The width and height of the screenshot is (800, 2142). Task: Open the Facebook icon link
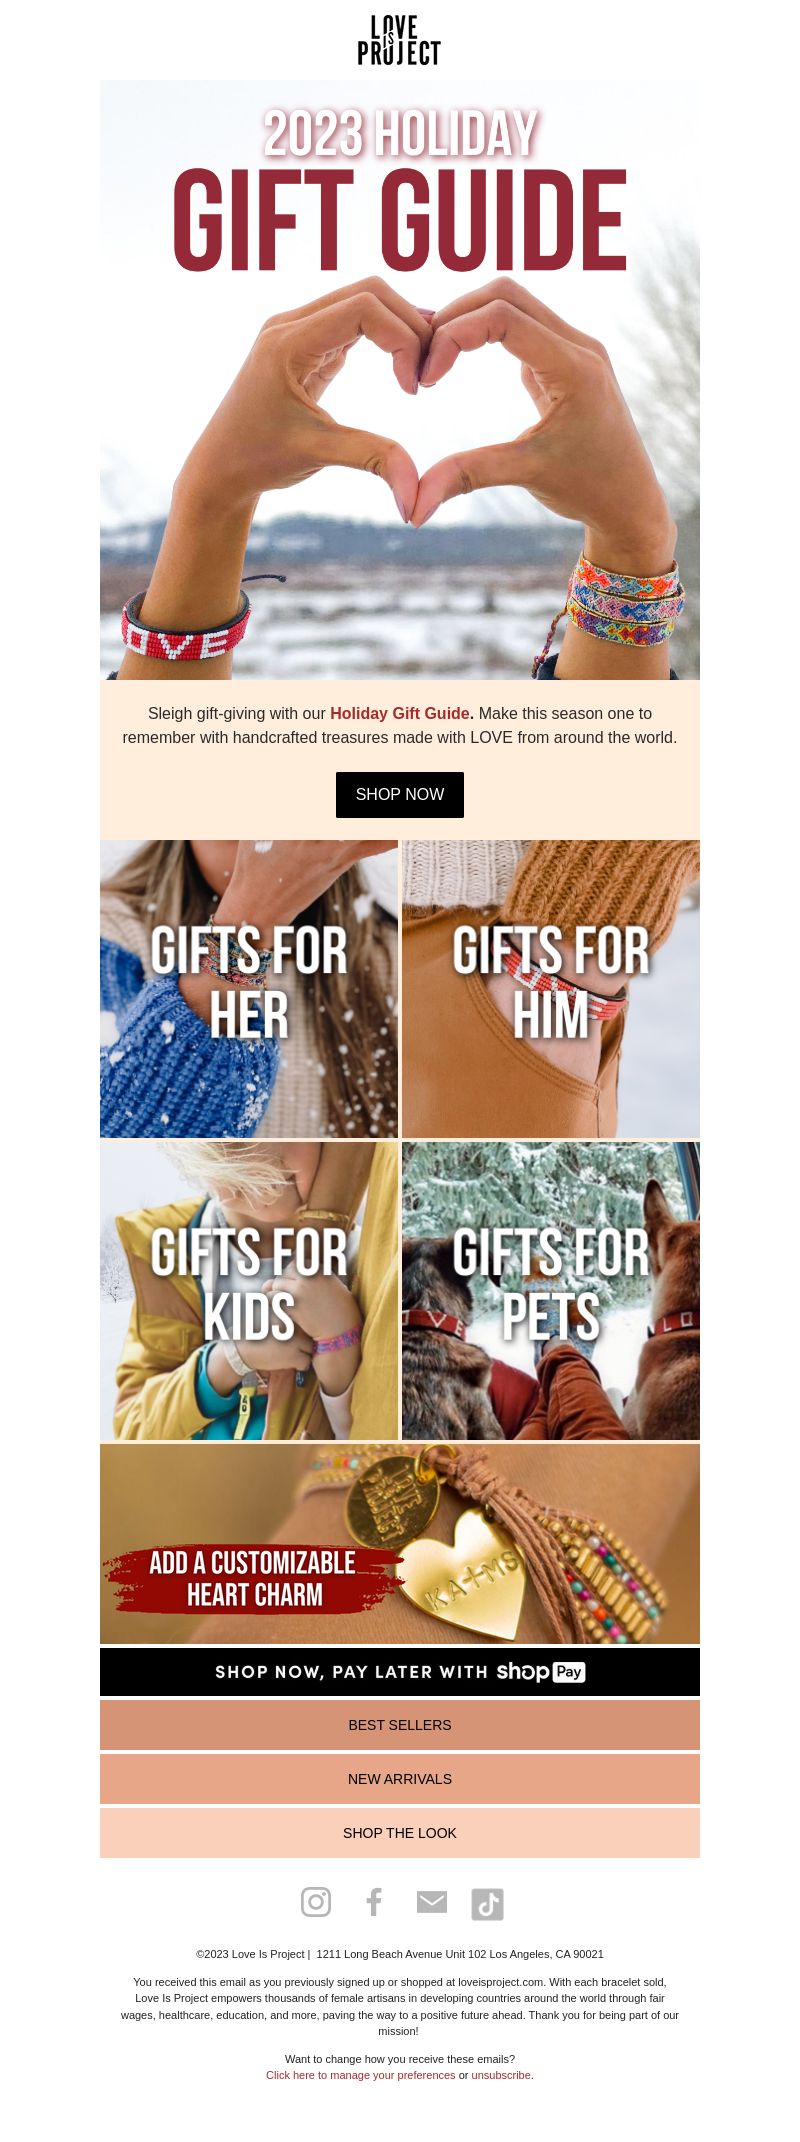pyautogui.click(x=374, y=1902)
